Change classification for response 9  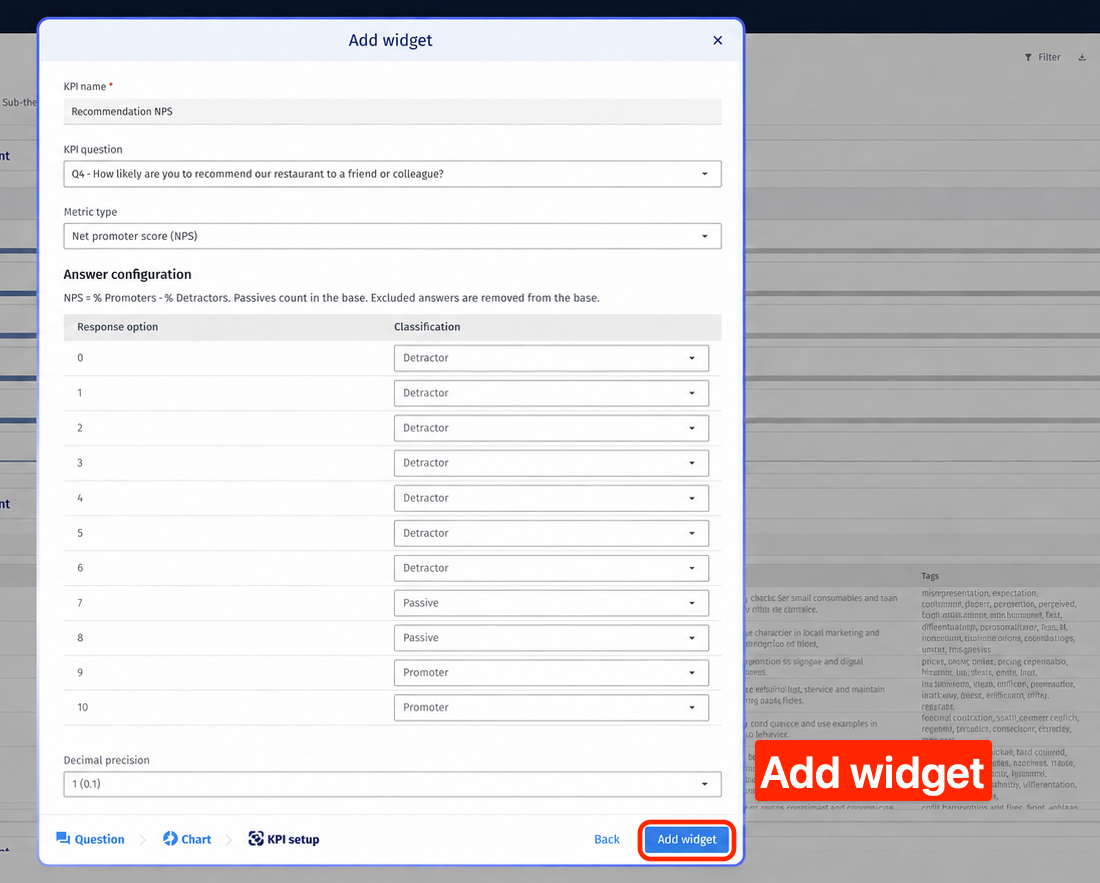pos(551,673)
